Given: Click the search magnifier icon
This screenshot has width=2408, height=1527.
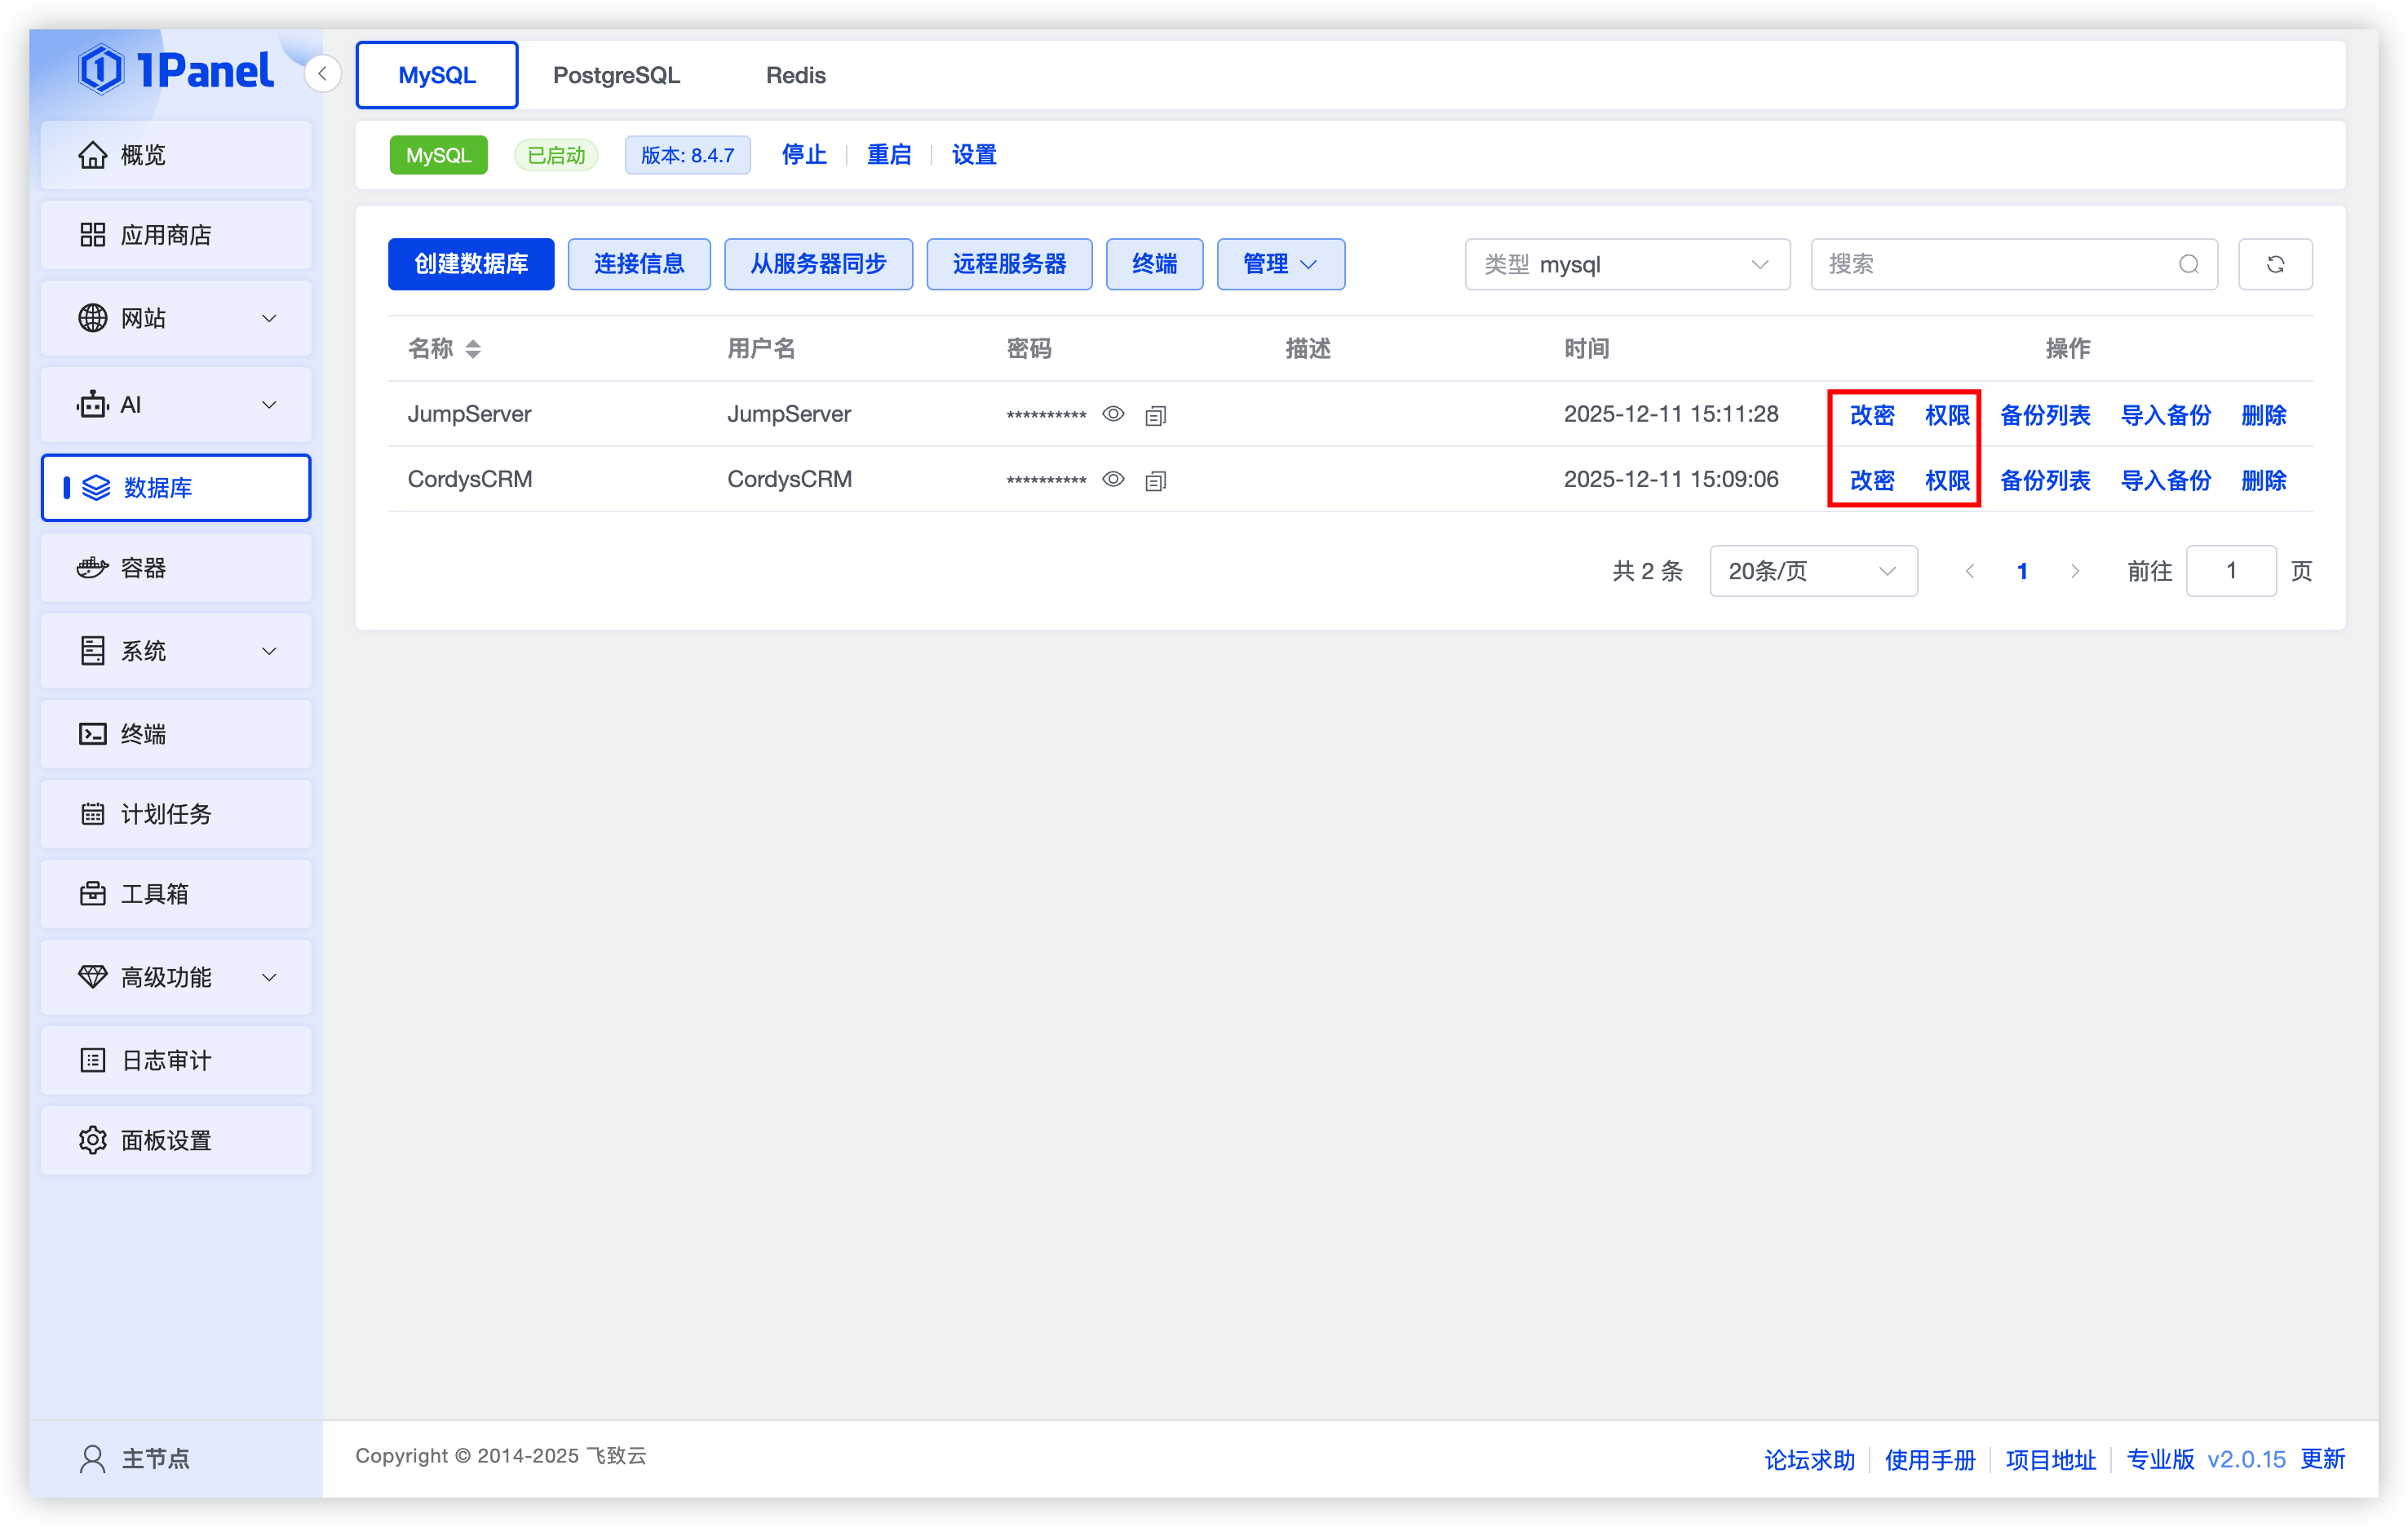Looking at the screenshot, I should pos(2188,264).
